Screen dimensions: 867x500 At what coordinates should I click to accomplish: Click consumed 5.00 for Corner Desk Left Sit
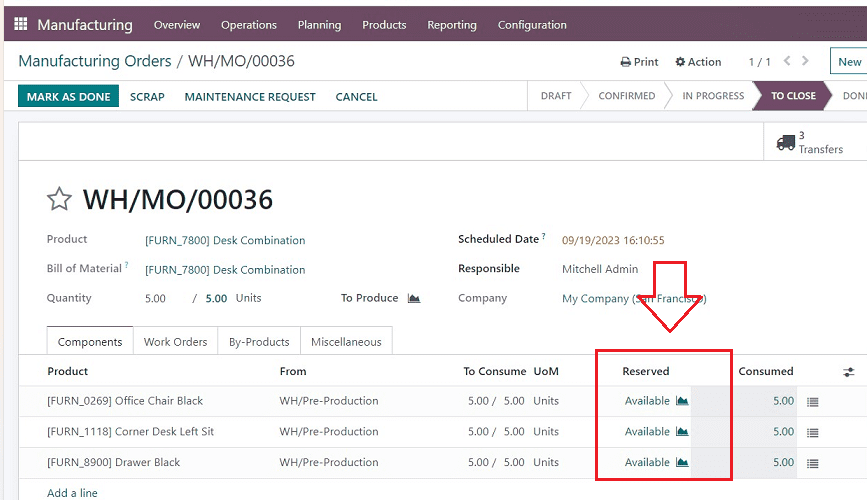pos(784,431)
